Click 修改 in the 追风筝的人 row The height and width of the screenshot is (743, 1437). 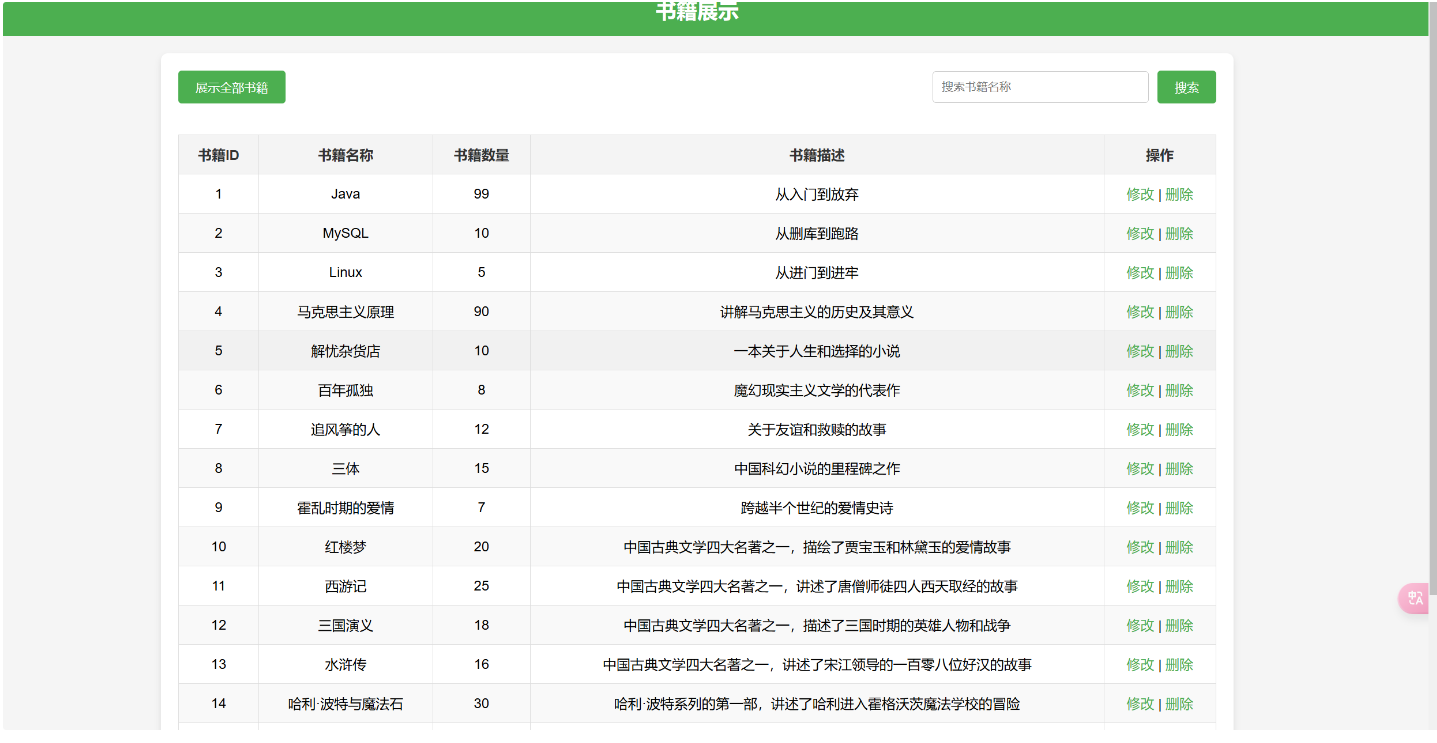point(1140,429)
